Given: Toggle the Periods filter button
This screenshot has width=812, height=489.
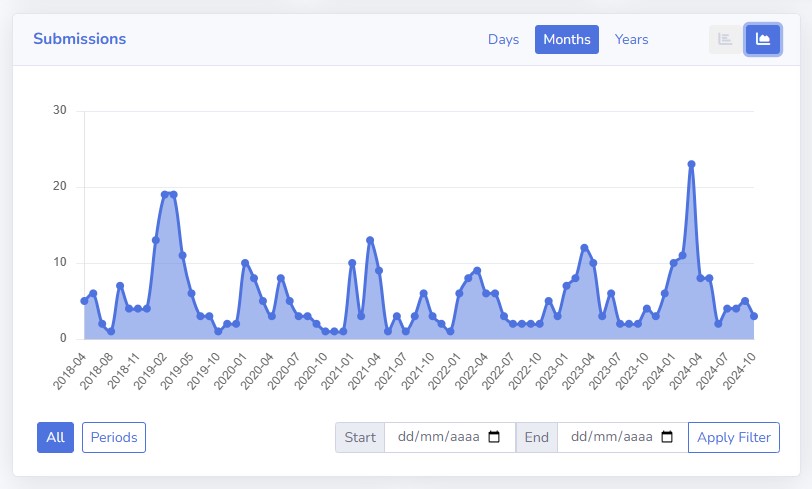Looking at the screenshot, I should pos(114,437).
